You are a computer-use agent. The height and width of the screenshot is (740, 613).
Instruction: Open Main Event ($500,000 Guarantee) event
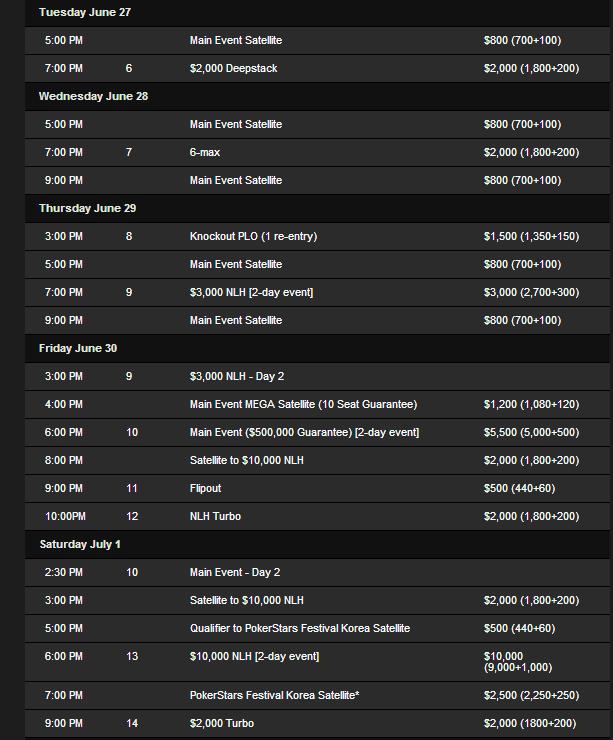pyautogui.click(x=304, y=432)
